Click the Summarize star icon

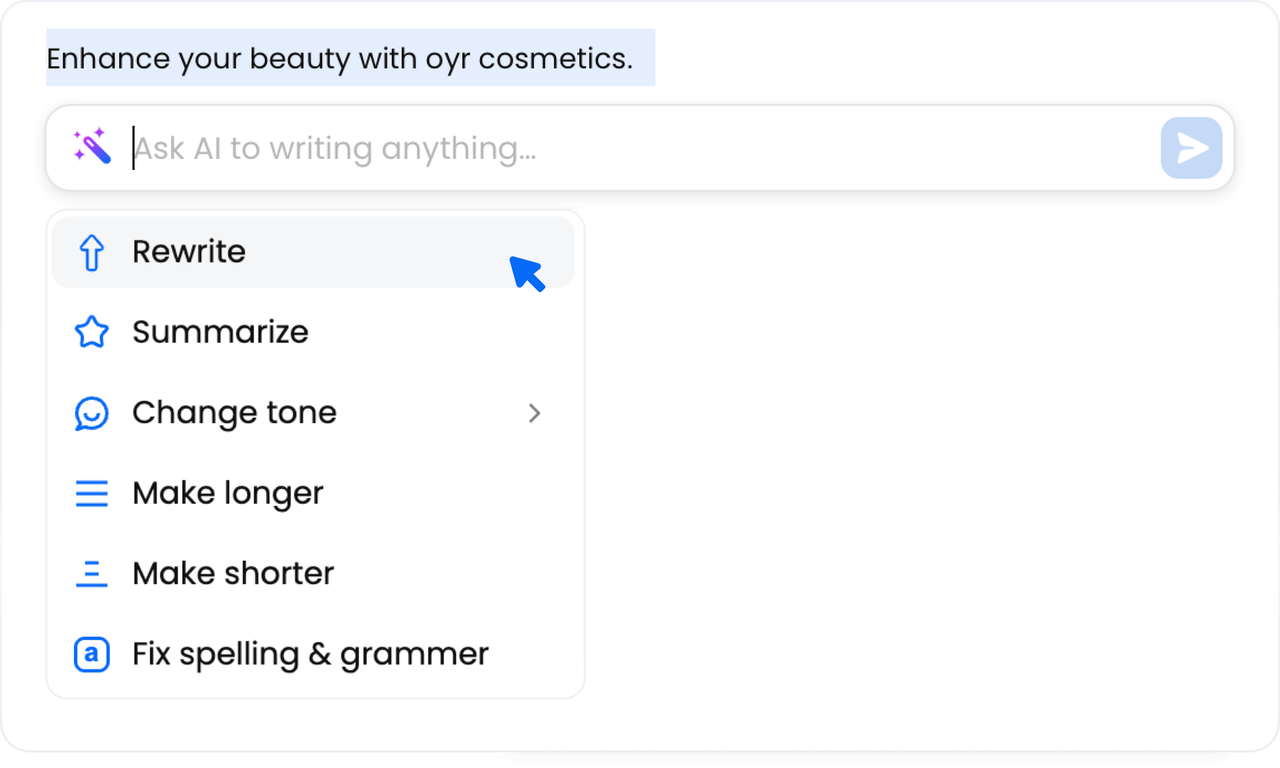point(91,332)
